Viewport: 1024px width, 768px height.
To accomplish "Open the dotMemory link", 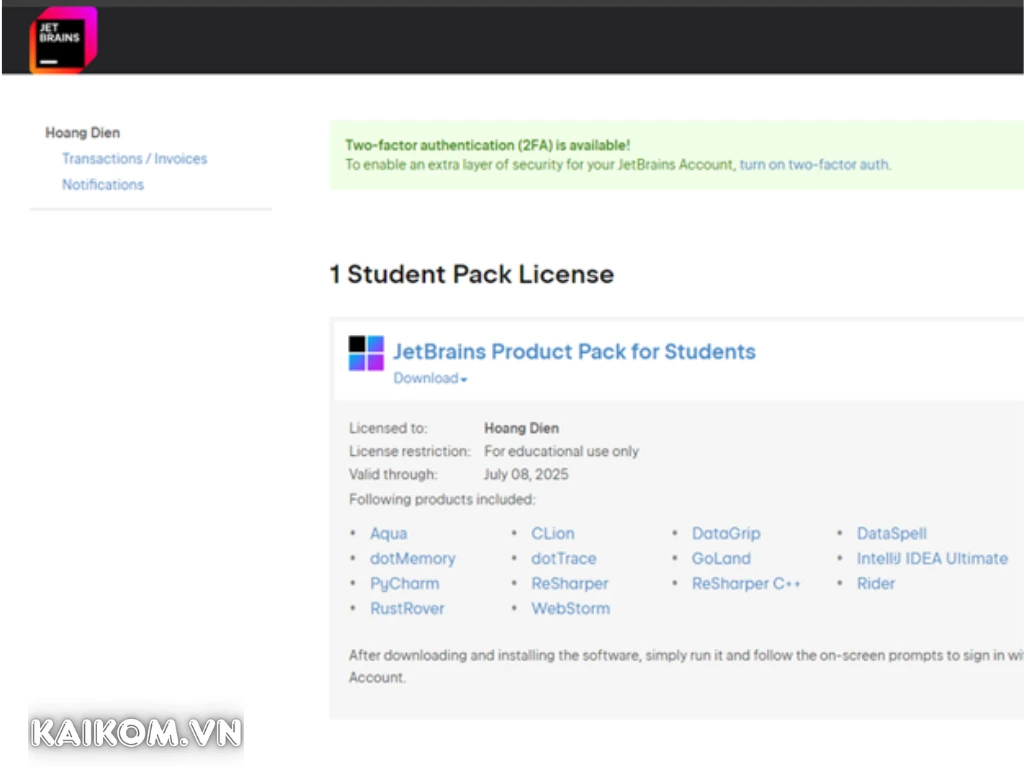I will [x=412, y=559].
